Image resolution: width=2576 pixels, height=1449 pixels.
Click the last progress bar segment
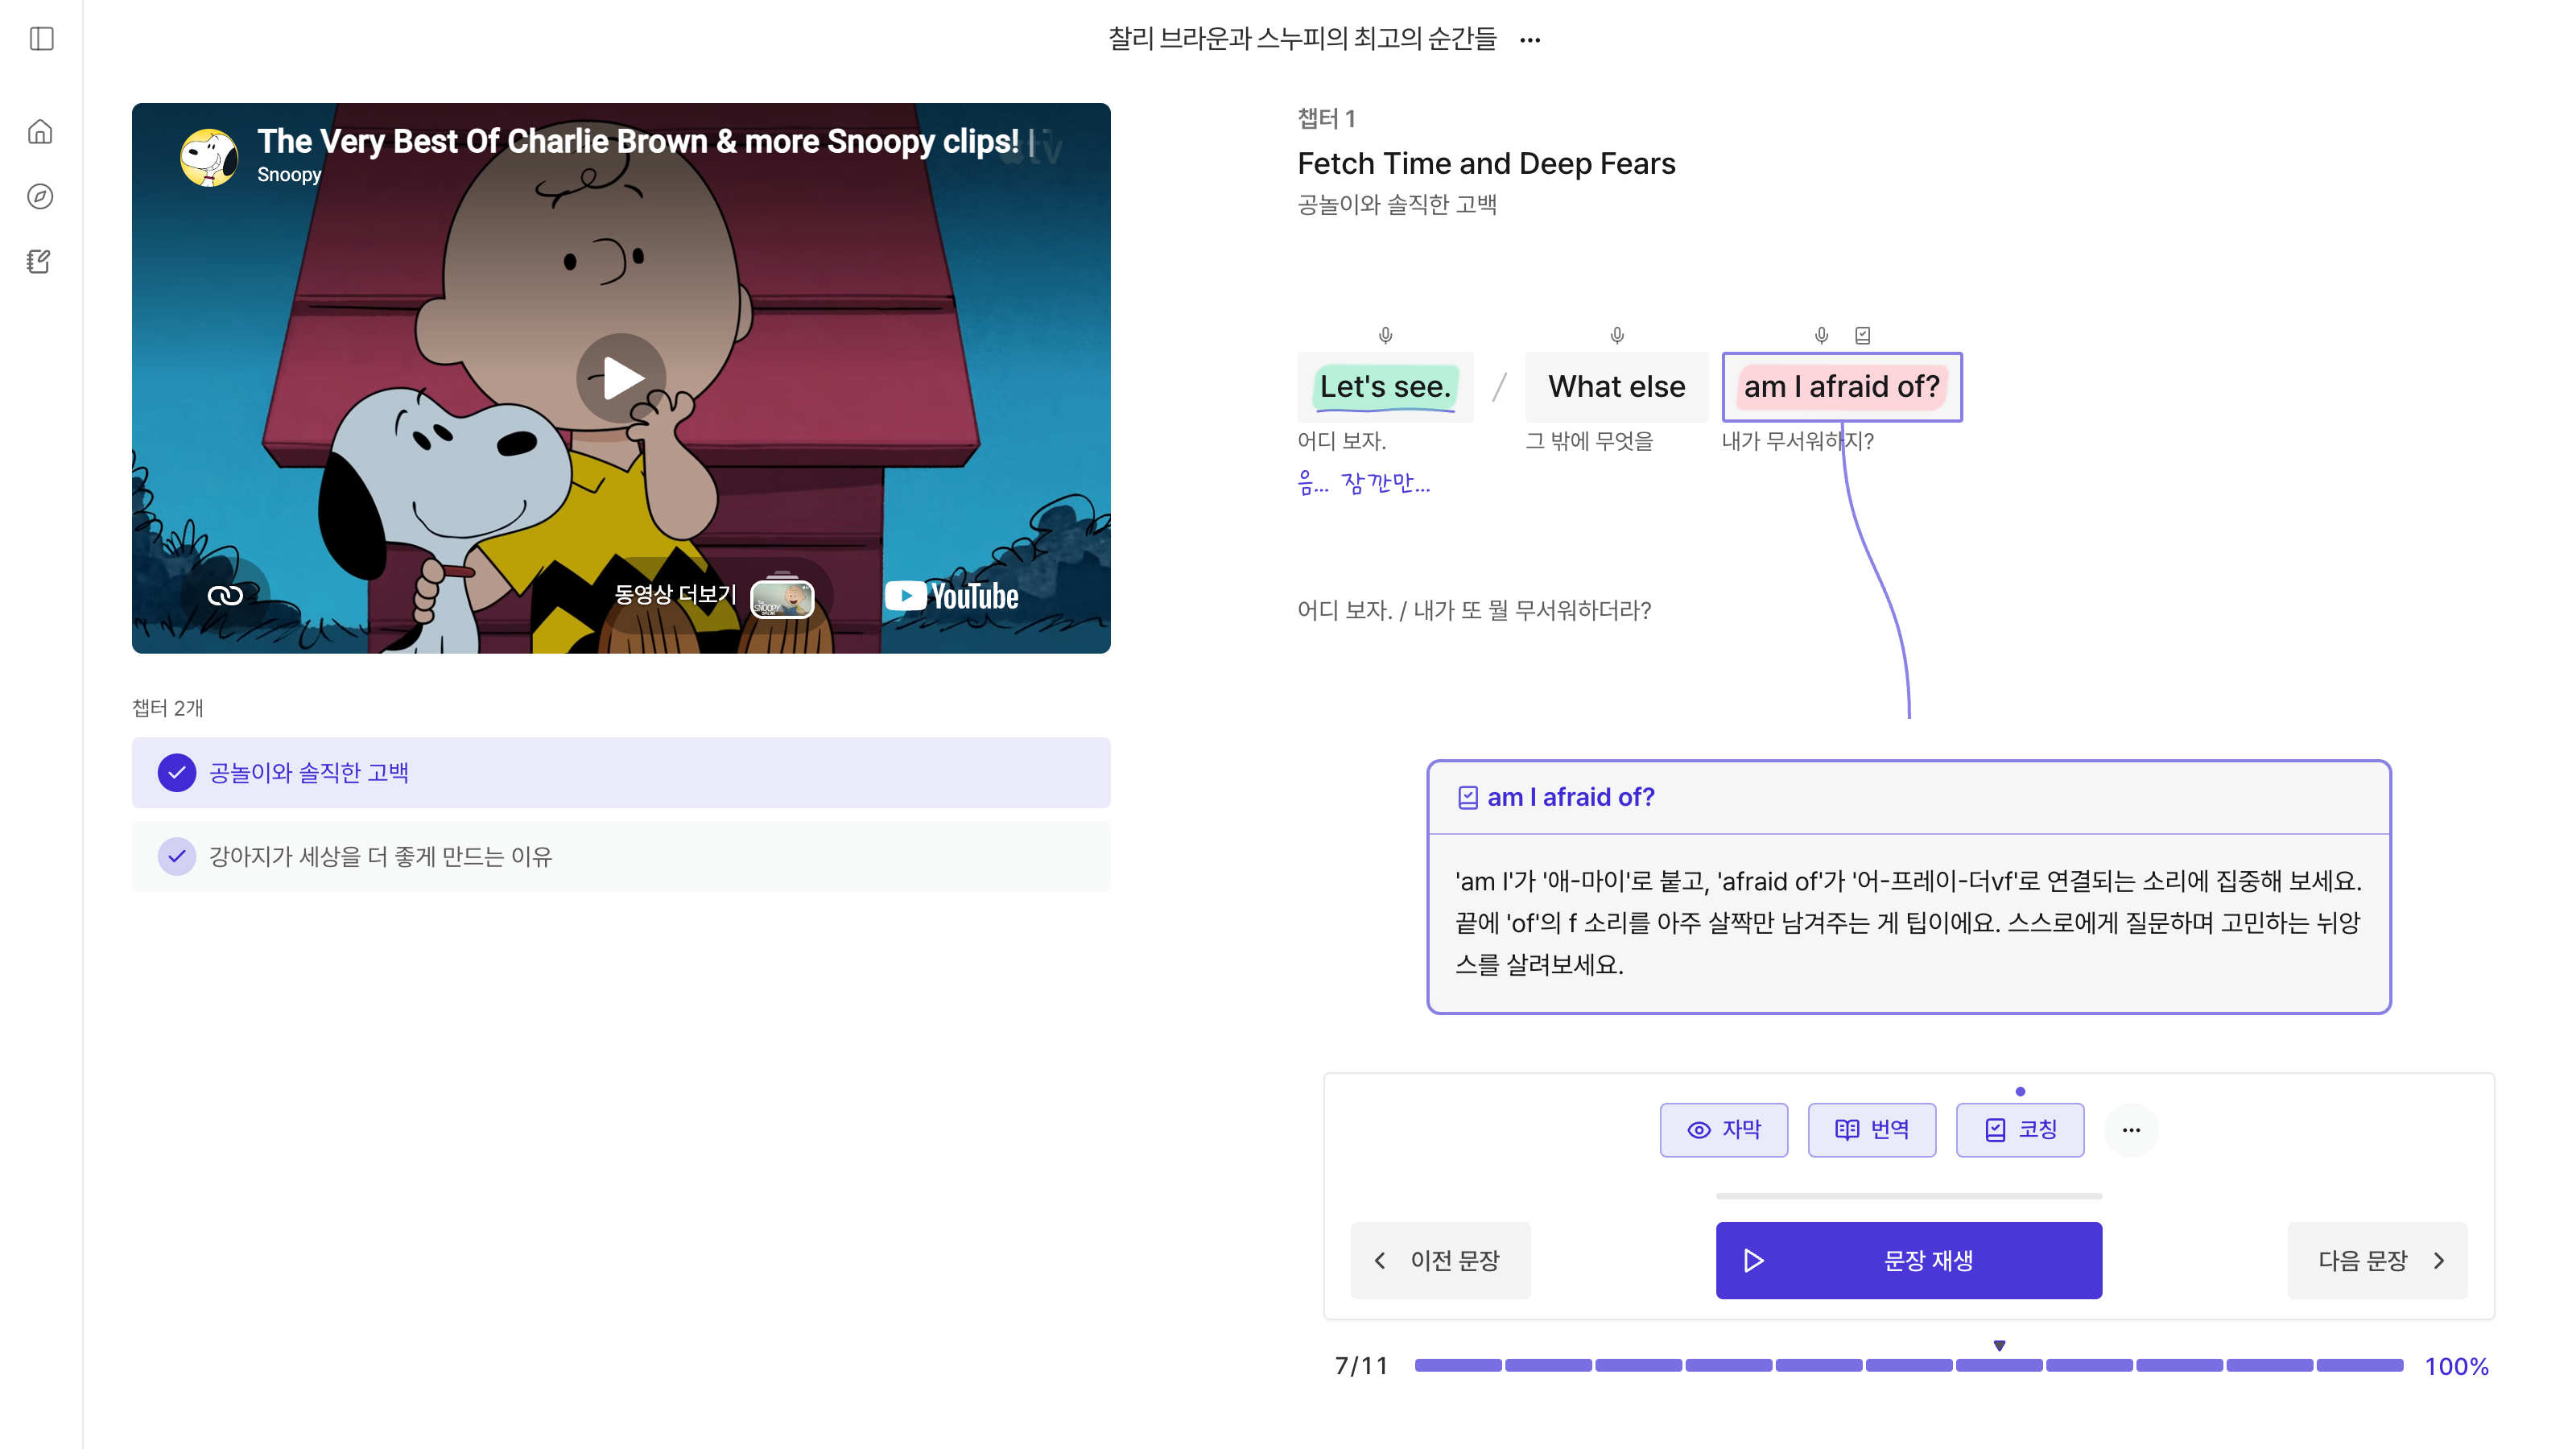click(x=2360, y=1366)
